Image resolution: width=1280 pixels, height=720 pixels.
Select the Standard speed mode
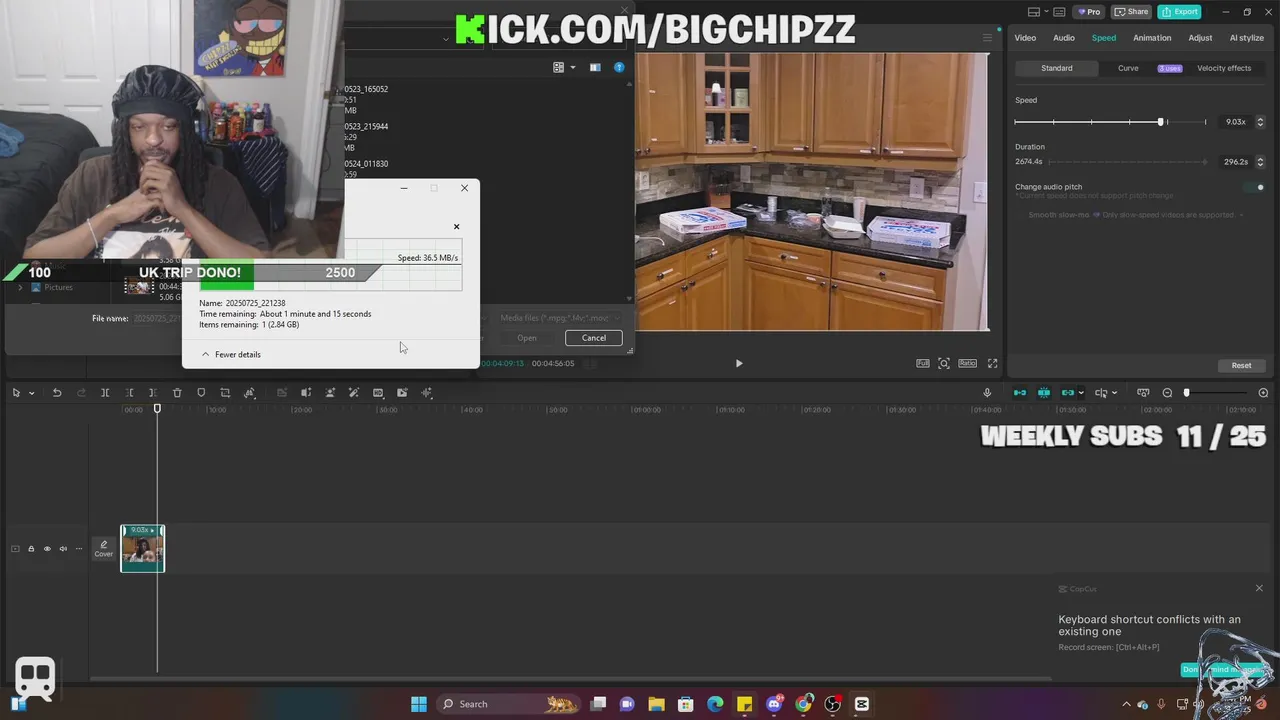[x=1057, y=68]
